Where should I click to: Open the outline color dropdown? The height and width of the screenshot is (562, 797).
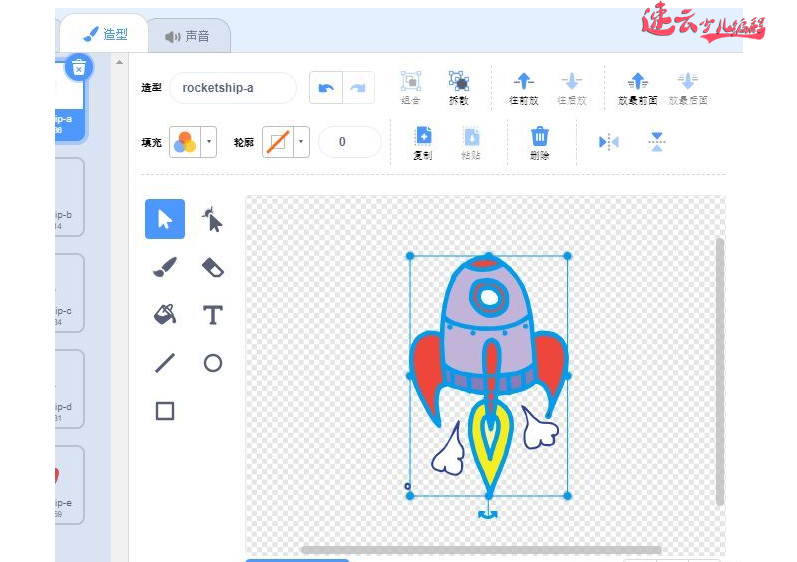tap(301, 142)
